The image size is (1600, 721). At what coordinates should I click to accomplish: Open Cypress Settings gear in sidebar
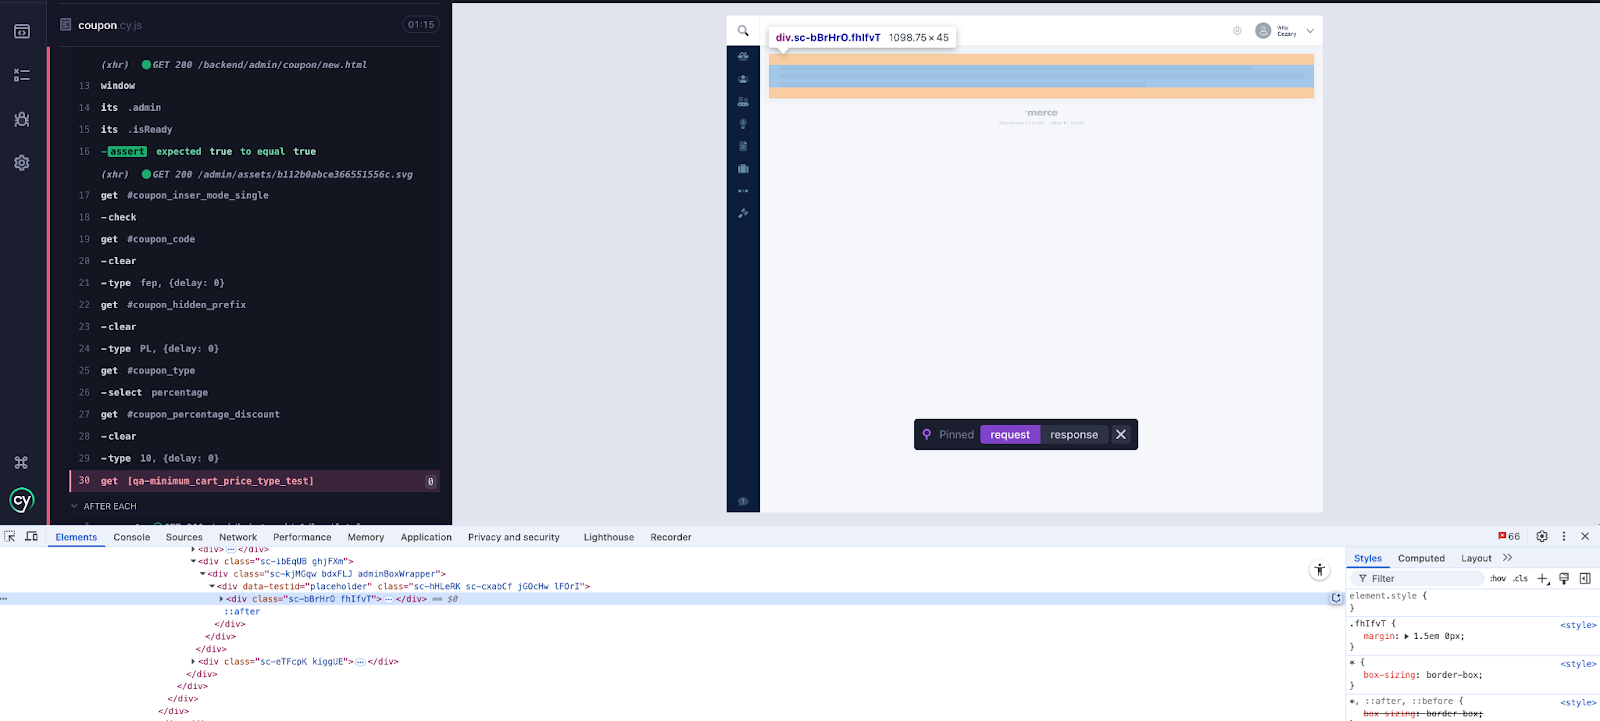tap(22, 163)
